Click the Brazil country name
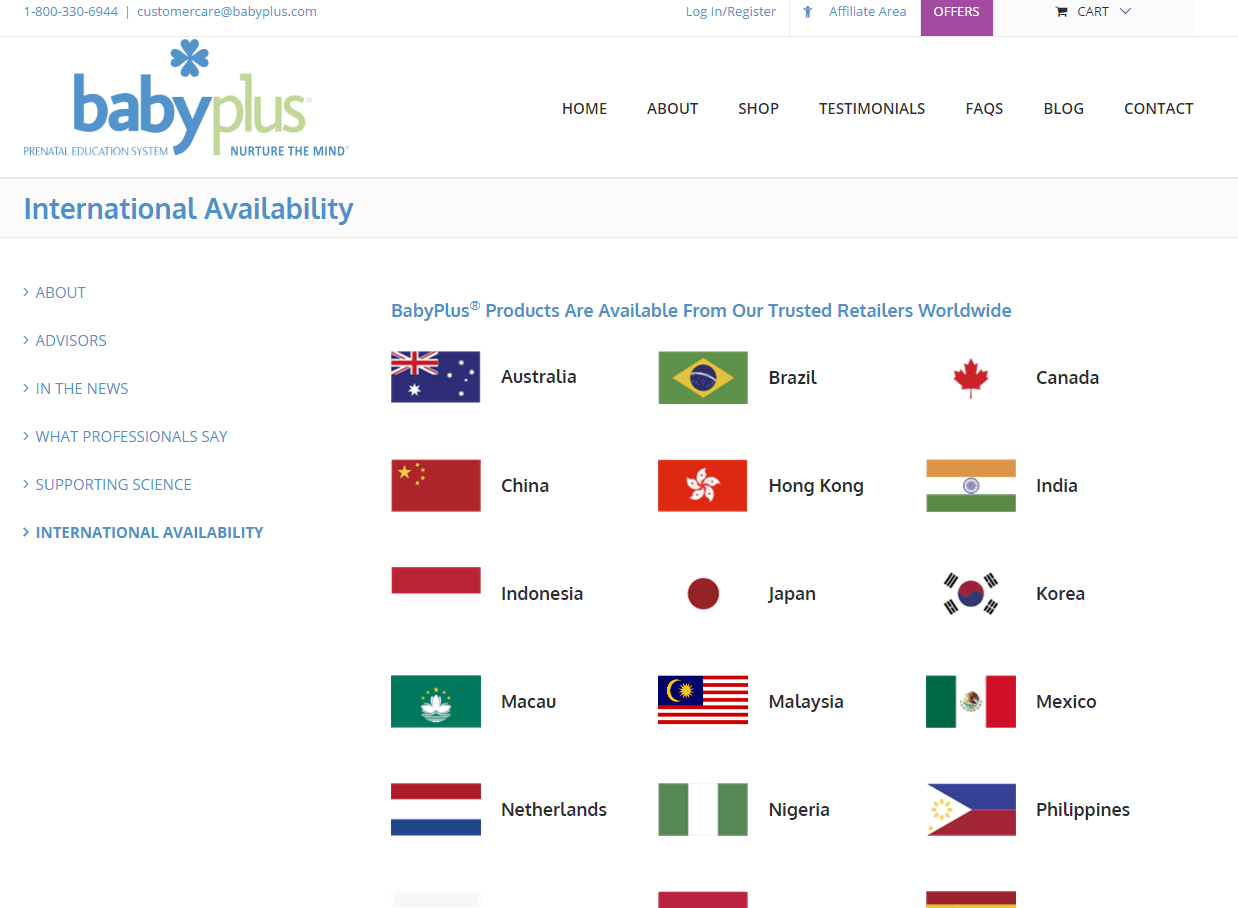Viewport: 1238px width, 908px height. pyautogui.click(x=792, y=377)
